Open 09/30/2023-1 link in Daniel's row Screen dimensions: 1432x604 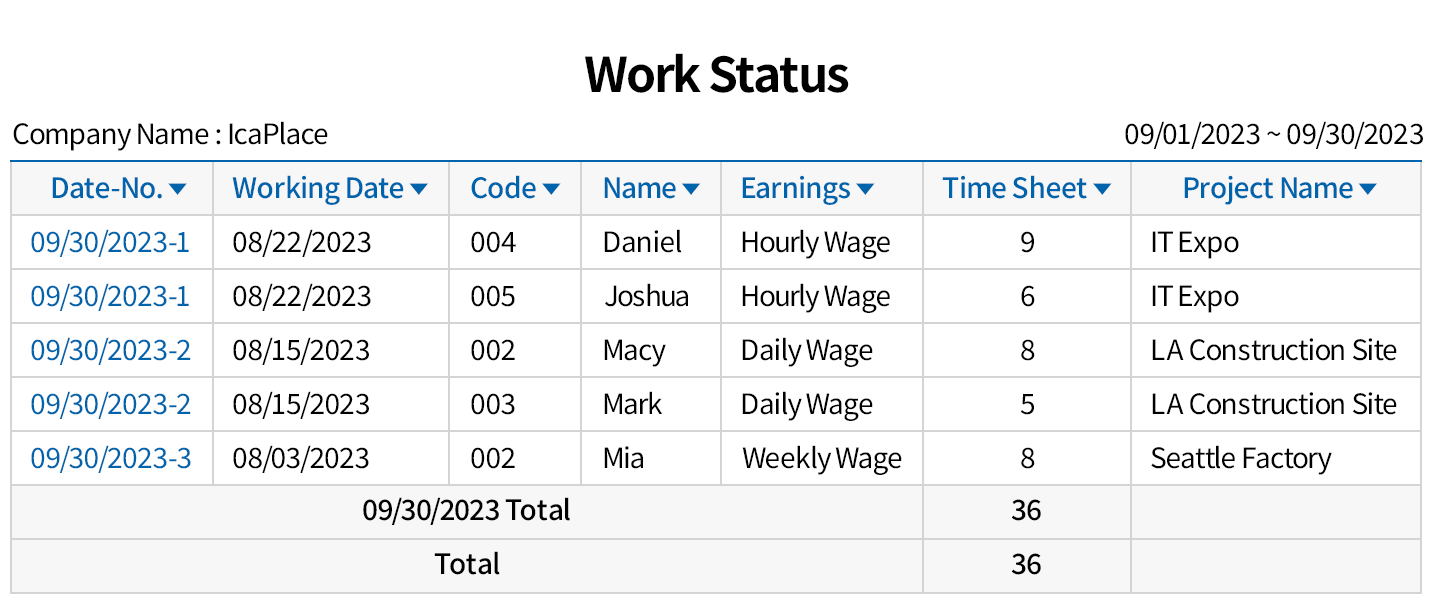pyautogui.click(x=110, y=242)
